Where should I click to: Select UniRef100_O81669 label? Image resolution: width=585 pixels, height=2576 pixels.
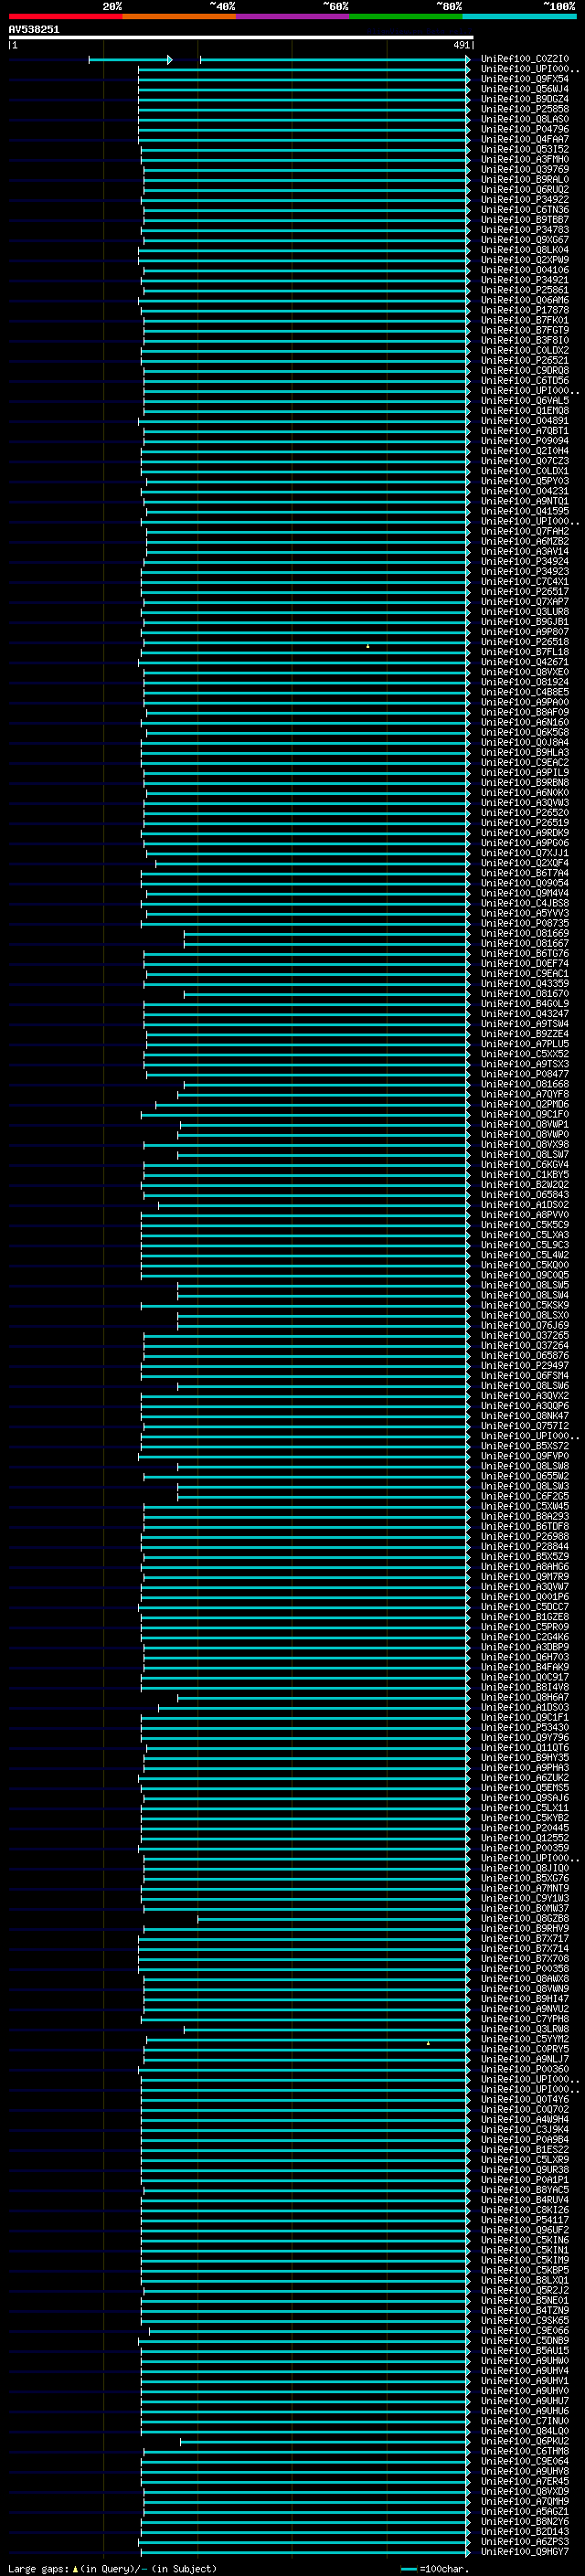525,933
